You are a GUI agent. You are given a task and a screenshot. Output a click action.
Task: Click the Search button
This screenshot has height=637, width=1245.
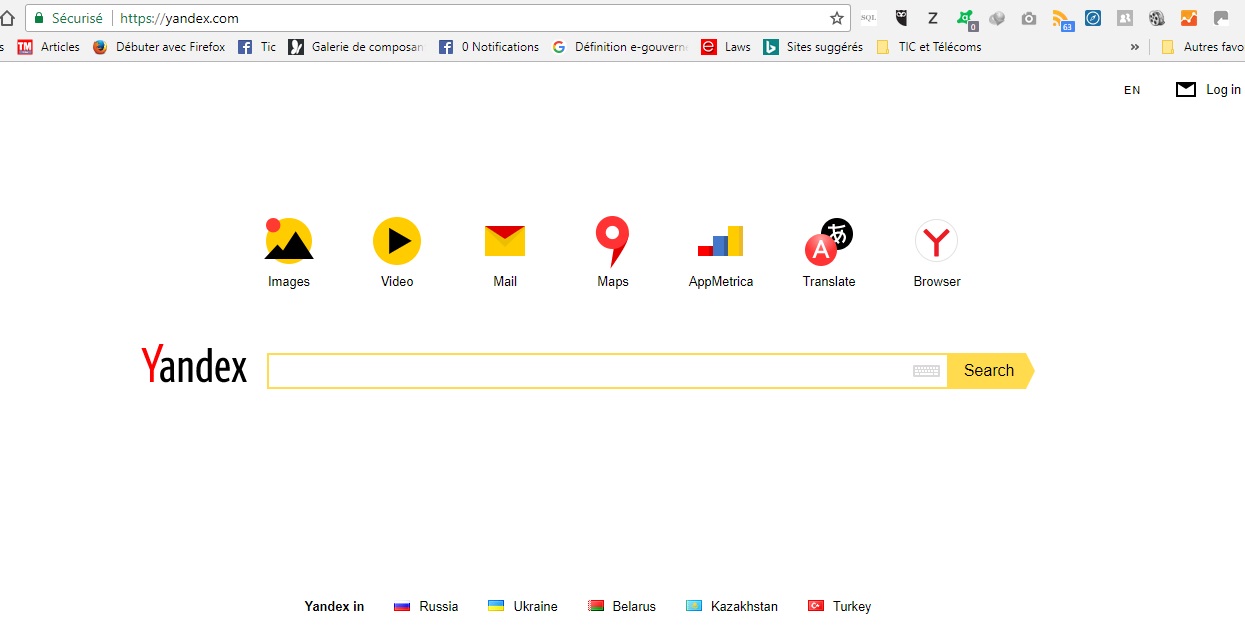coord(990,371)
